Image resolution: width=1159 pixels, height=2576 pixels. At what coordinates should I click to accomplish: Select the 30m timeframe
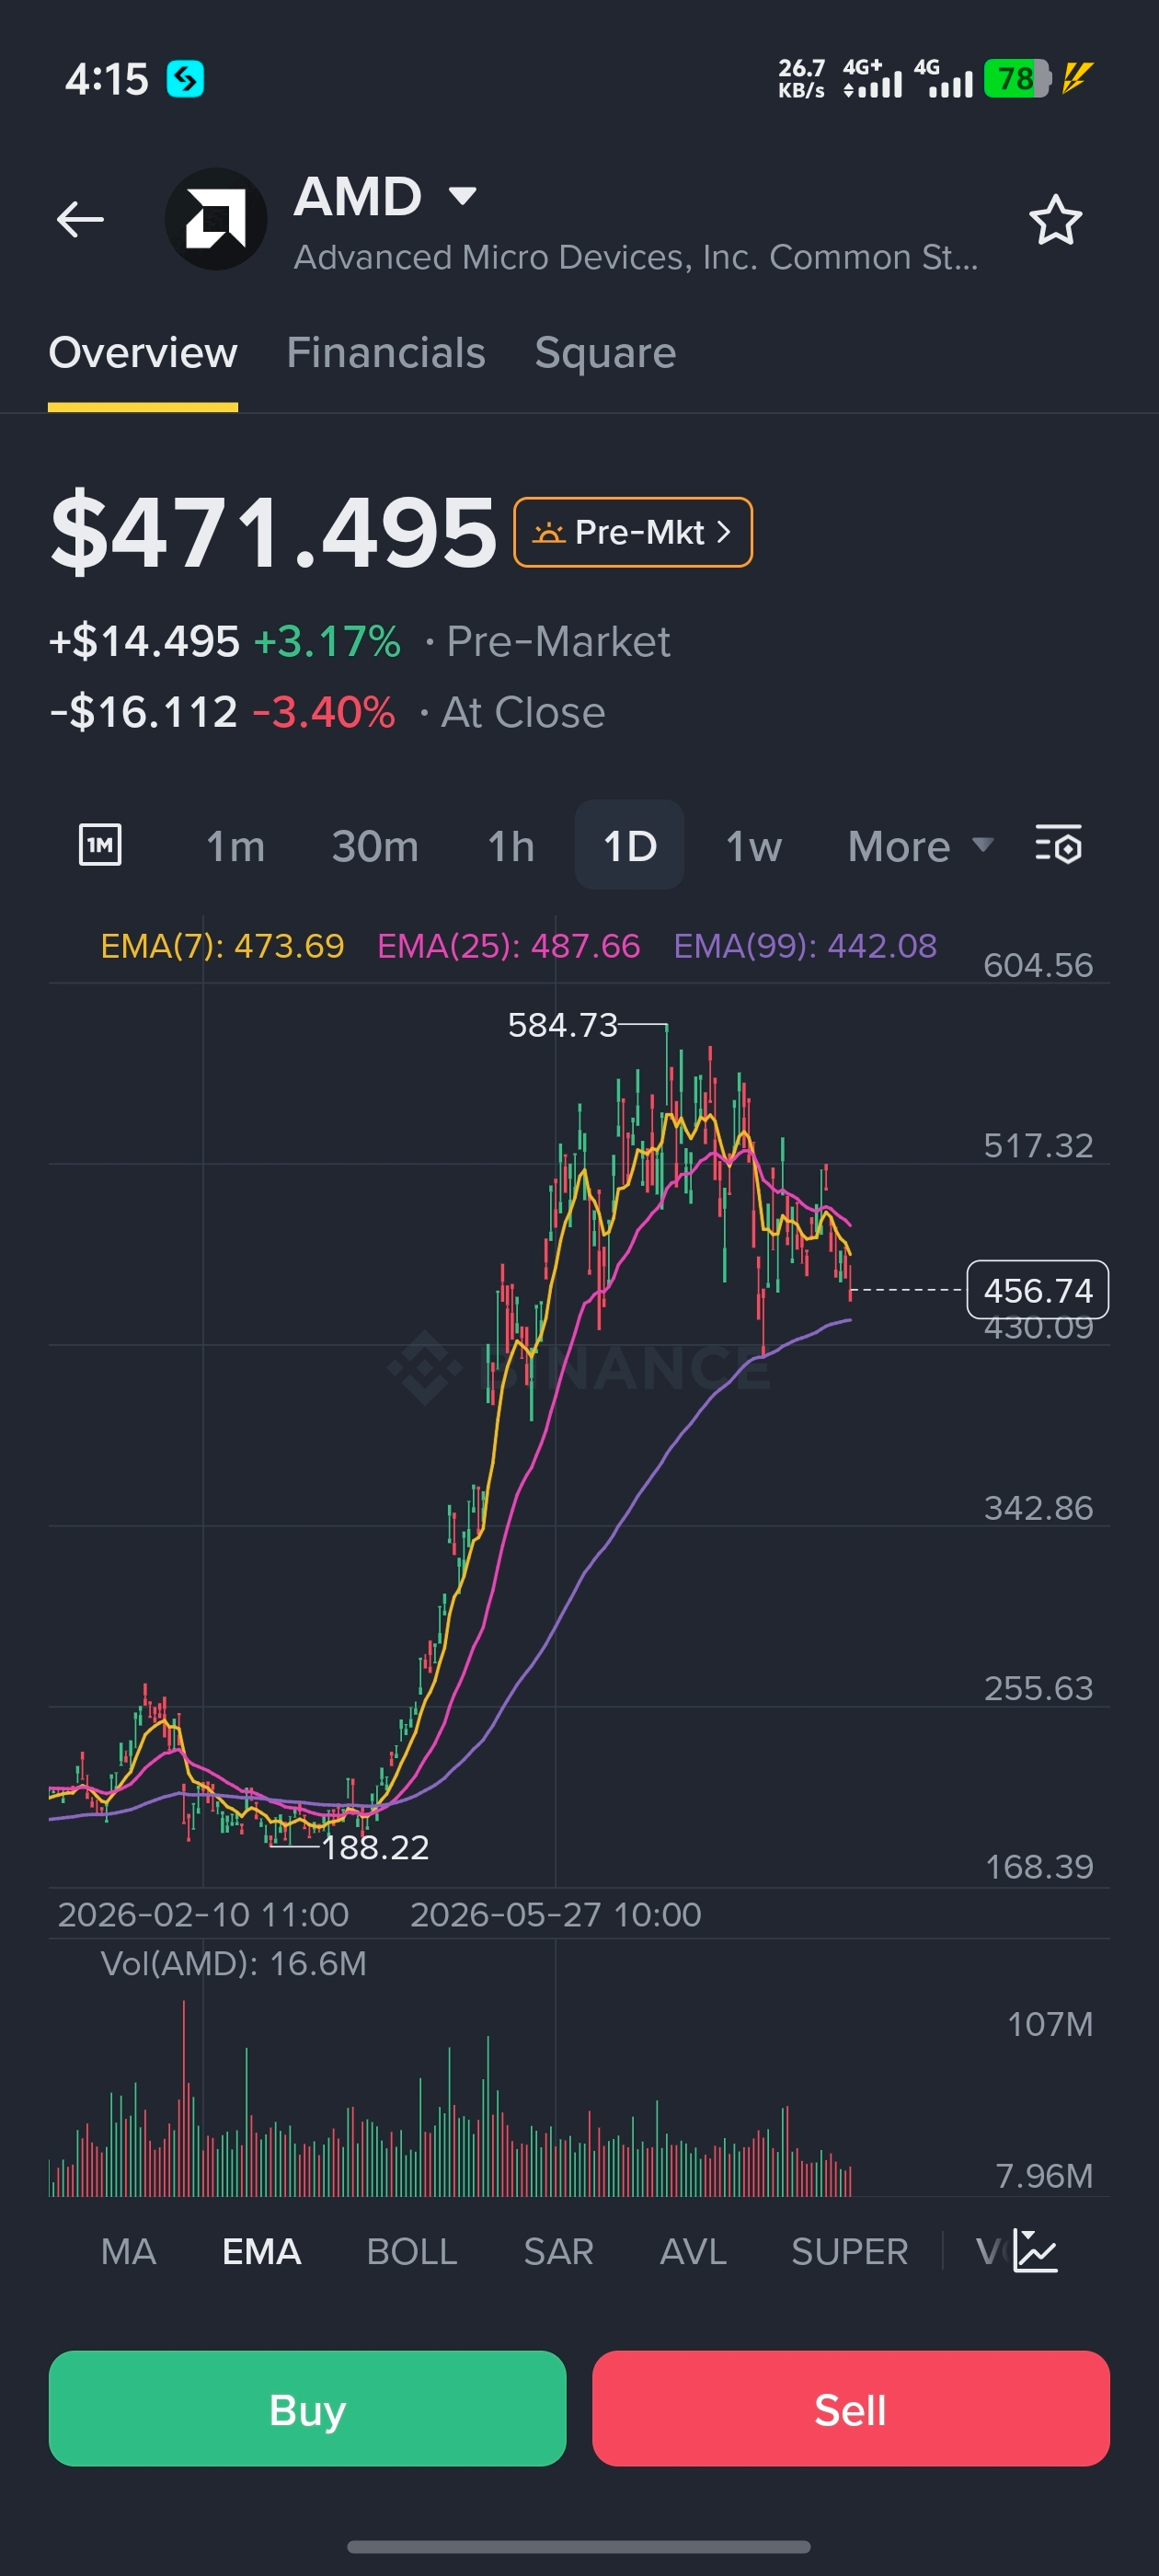[375, 846]
